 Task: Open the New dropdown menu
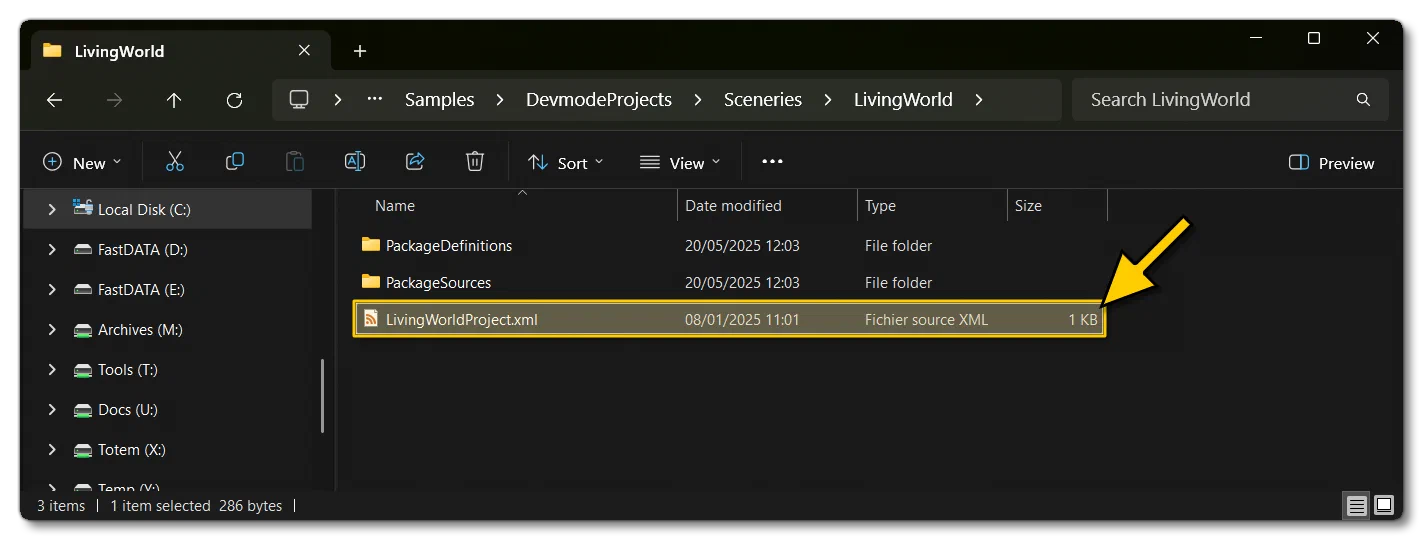(x=82, y=163)
